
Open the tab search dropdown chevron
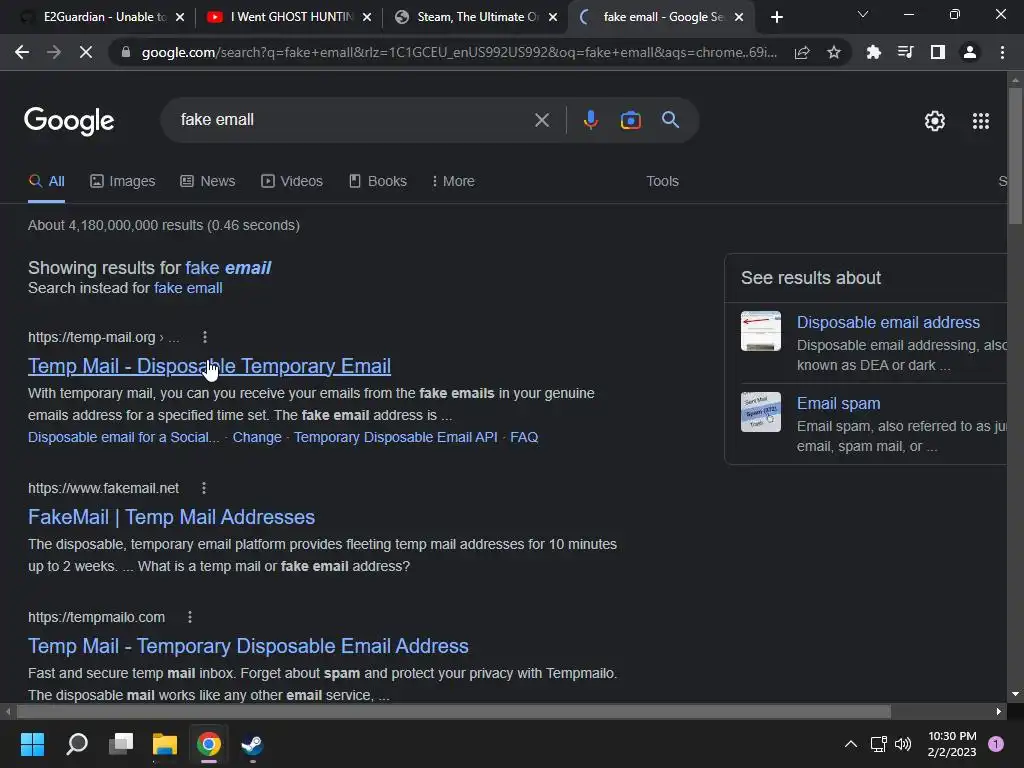click(863, 14)
